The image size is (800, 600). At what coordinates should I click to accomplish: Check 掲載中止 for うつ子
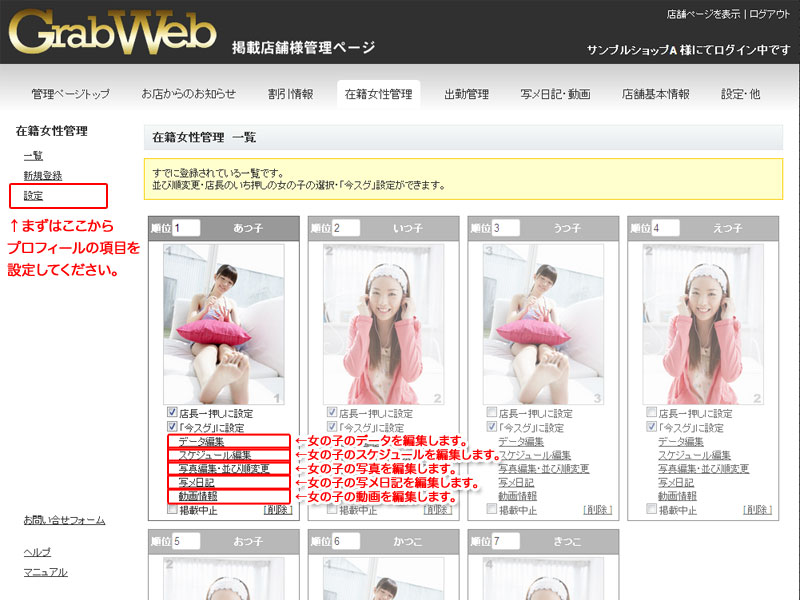[x=492, y=509]
